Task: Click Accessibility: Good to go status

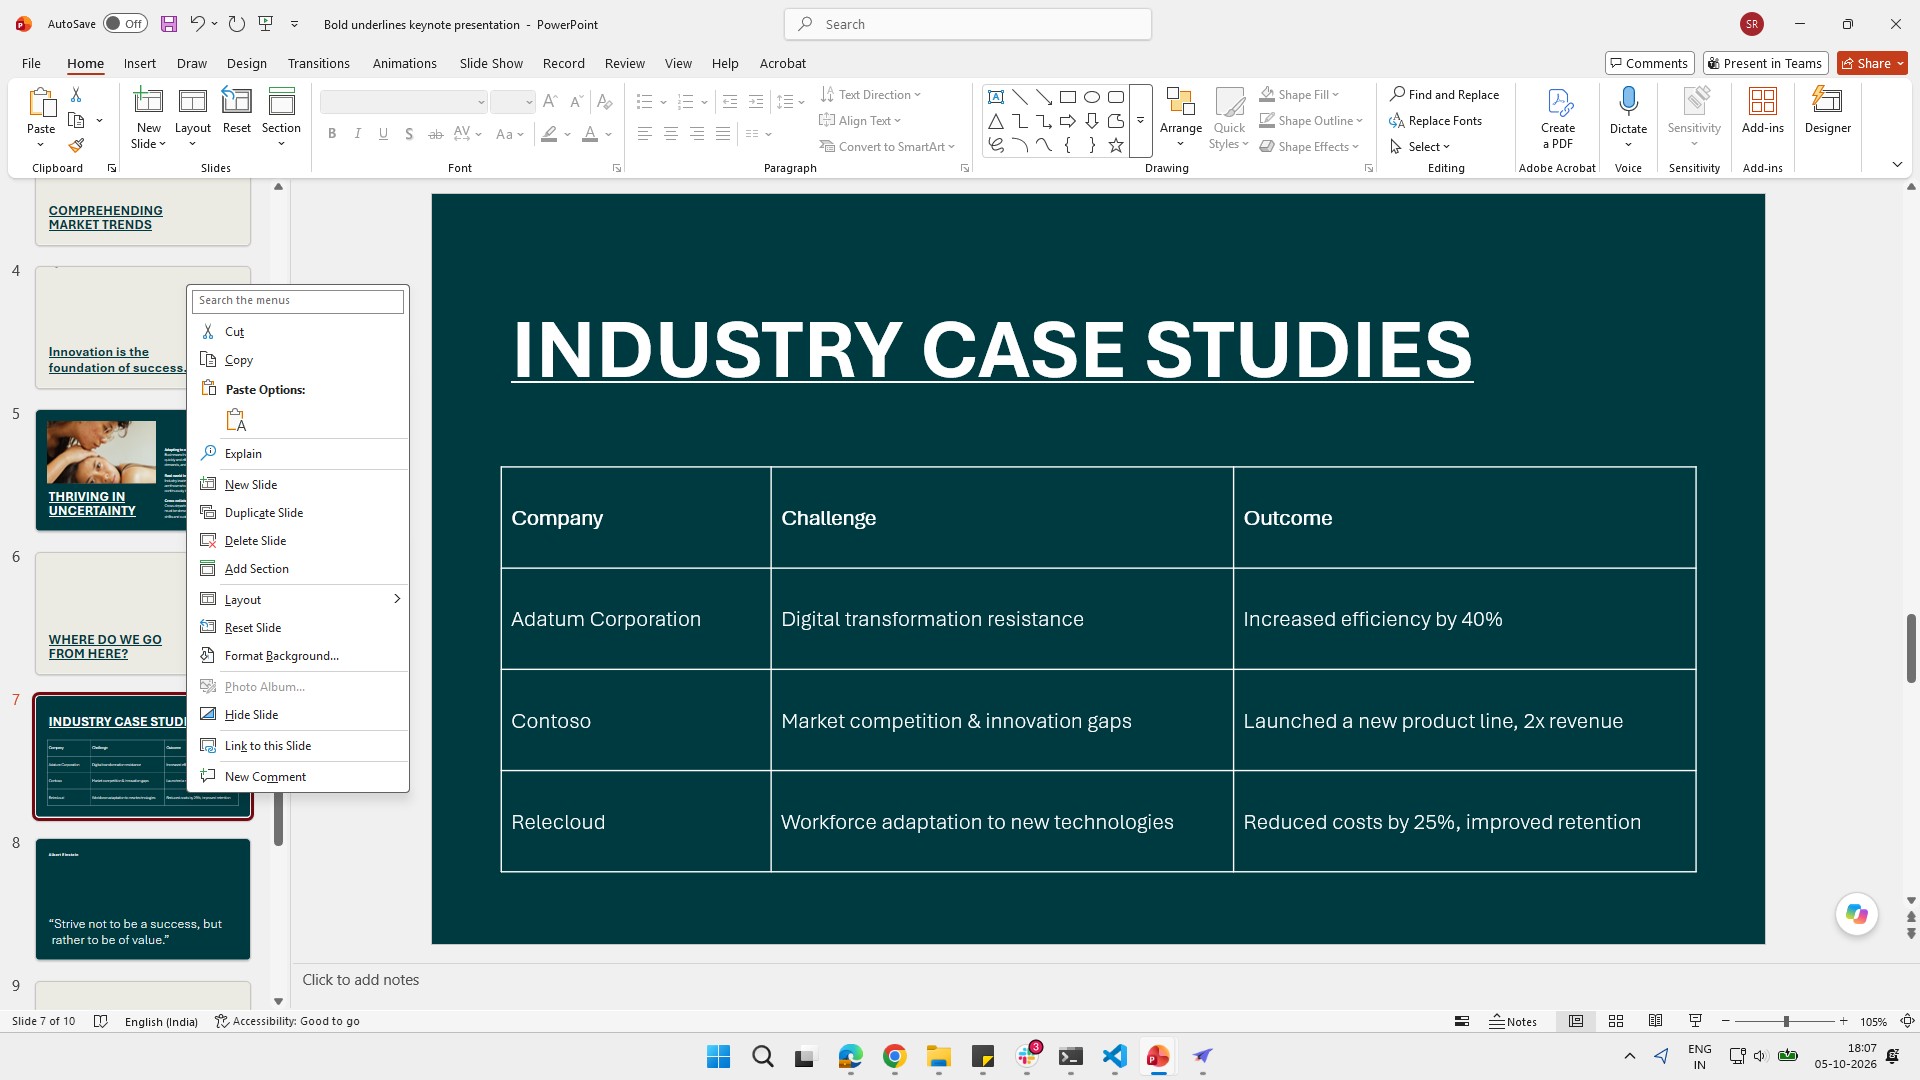Action: [x=287, y=1021]
